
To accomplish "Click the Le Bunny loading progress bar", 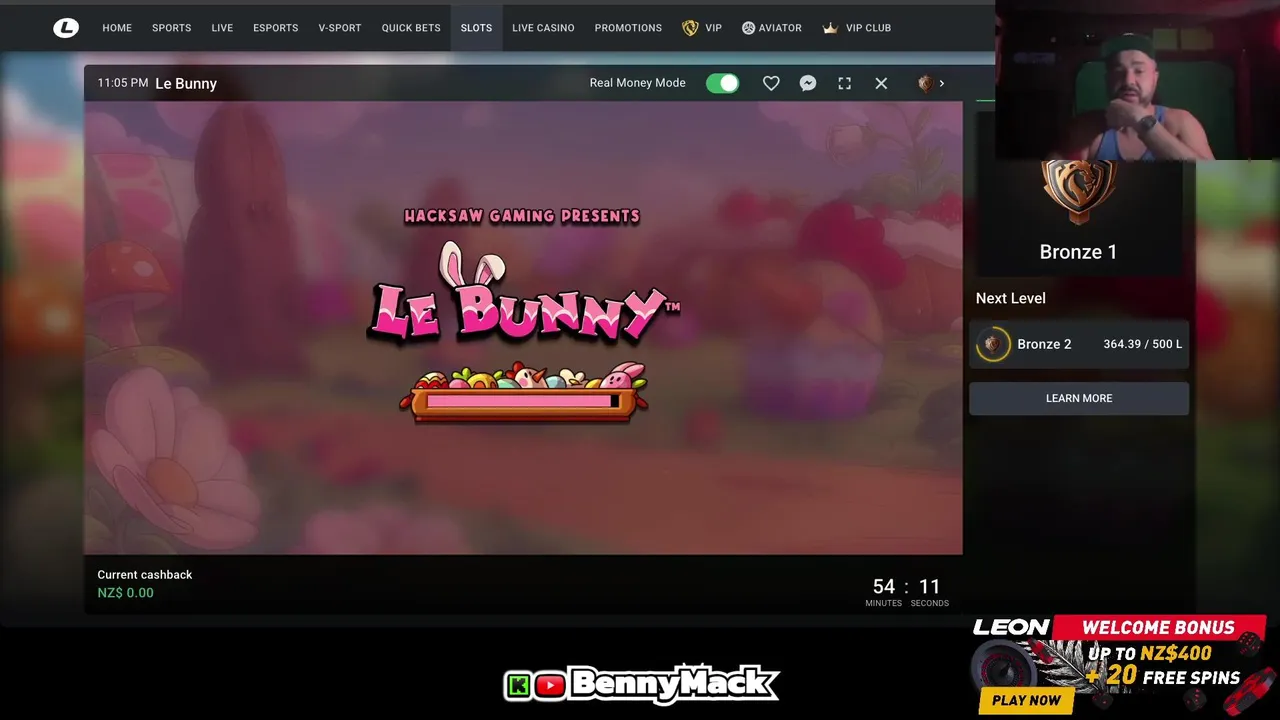I will pos(522,401).
